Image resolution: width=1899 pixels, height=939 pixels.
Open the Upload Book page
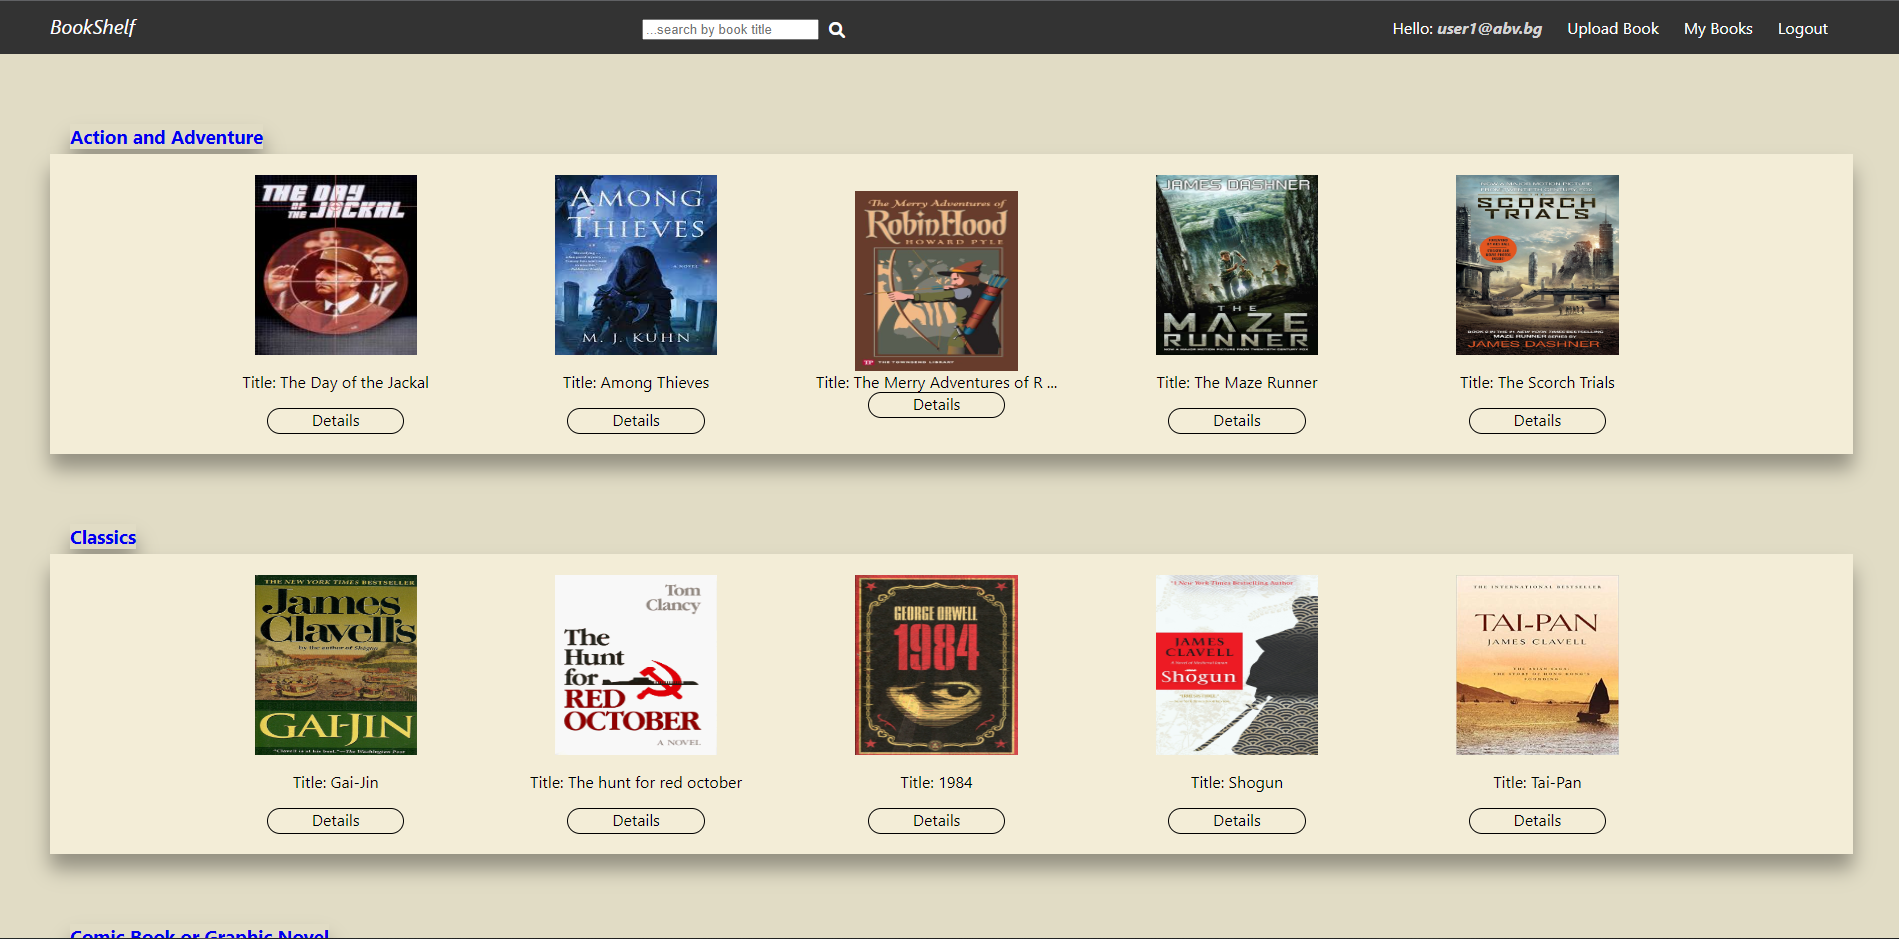[x=1612, y=29]
